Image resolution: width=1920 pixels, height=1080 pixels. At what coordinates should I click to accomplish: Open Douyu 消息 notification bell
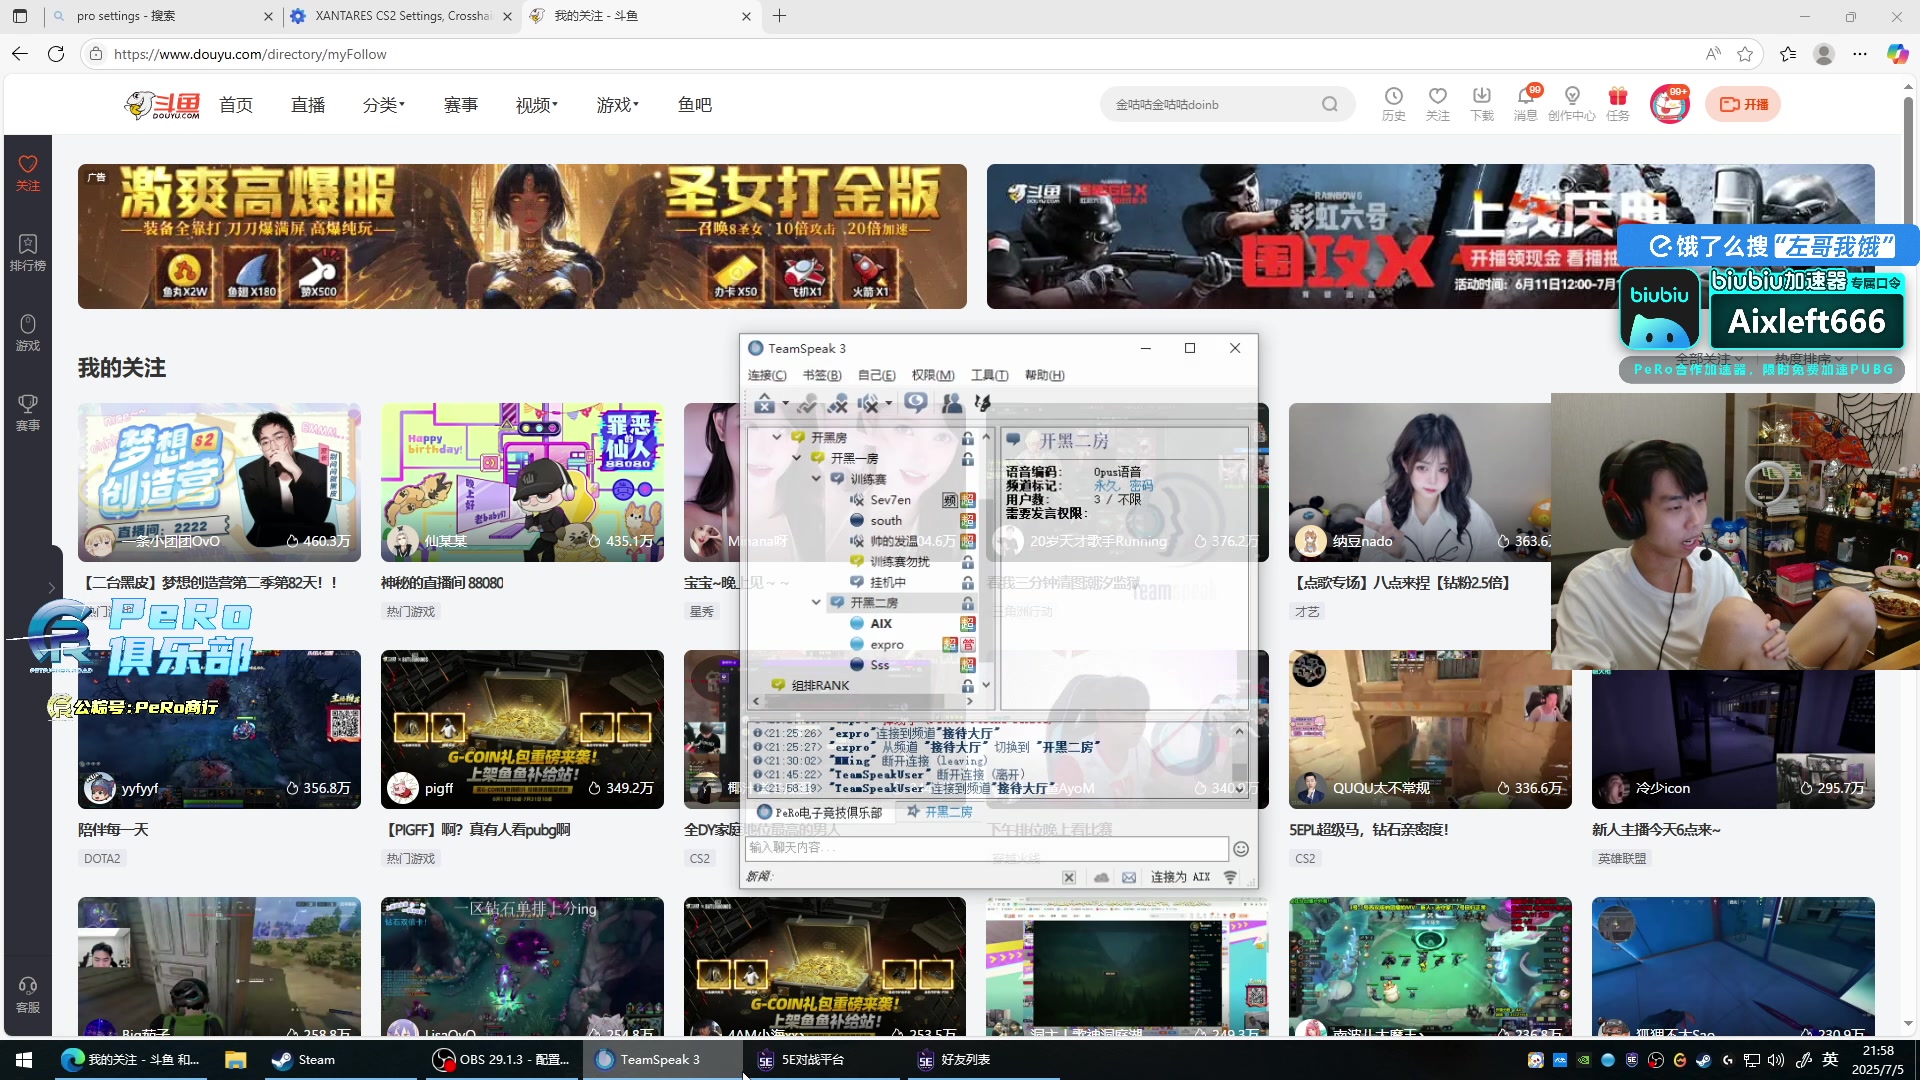click(1526, 103)
